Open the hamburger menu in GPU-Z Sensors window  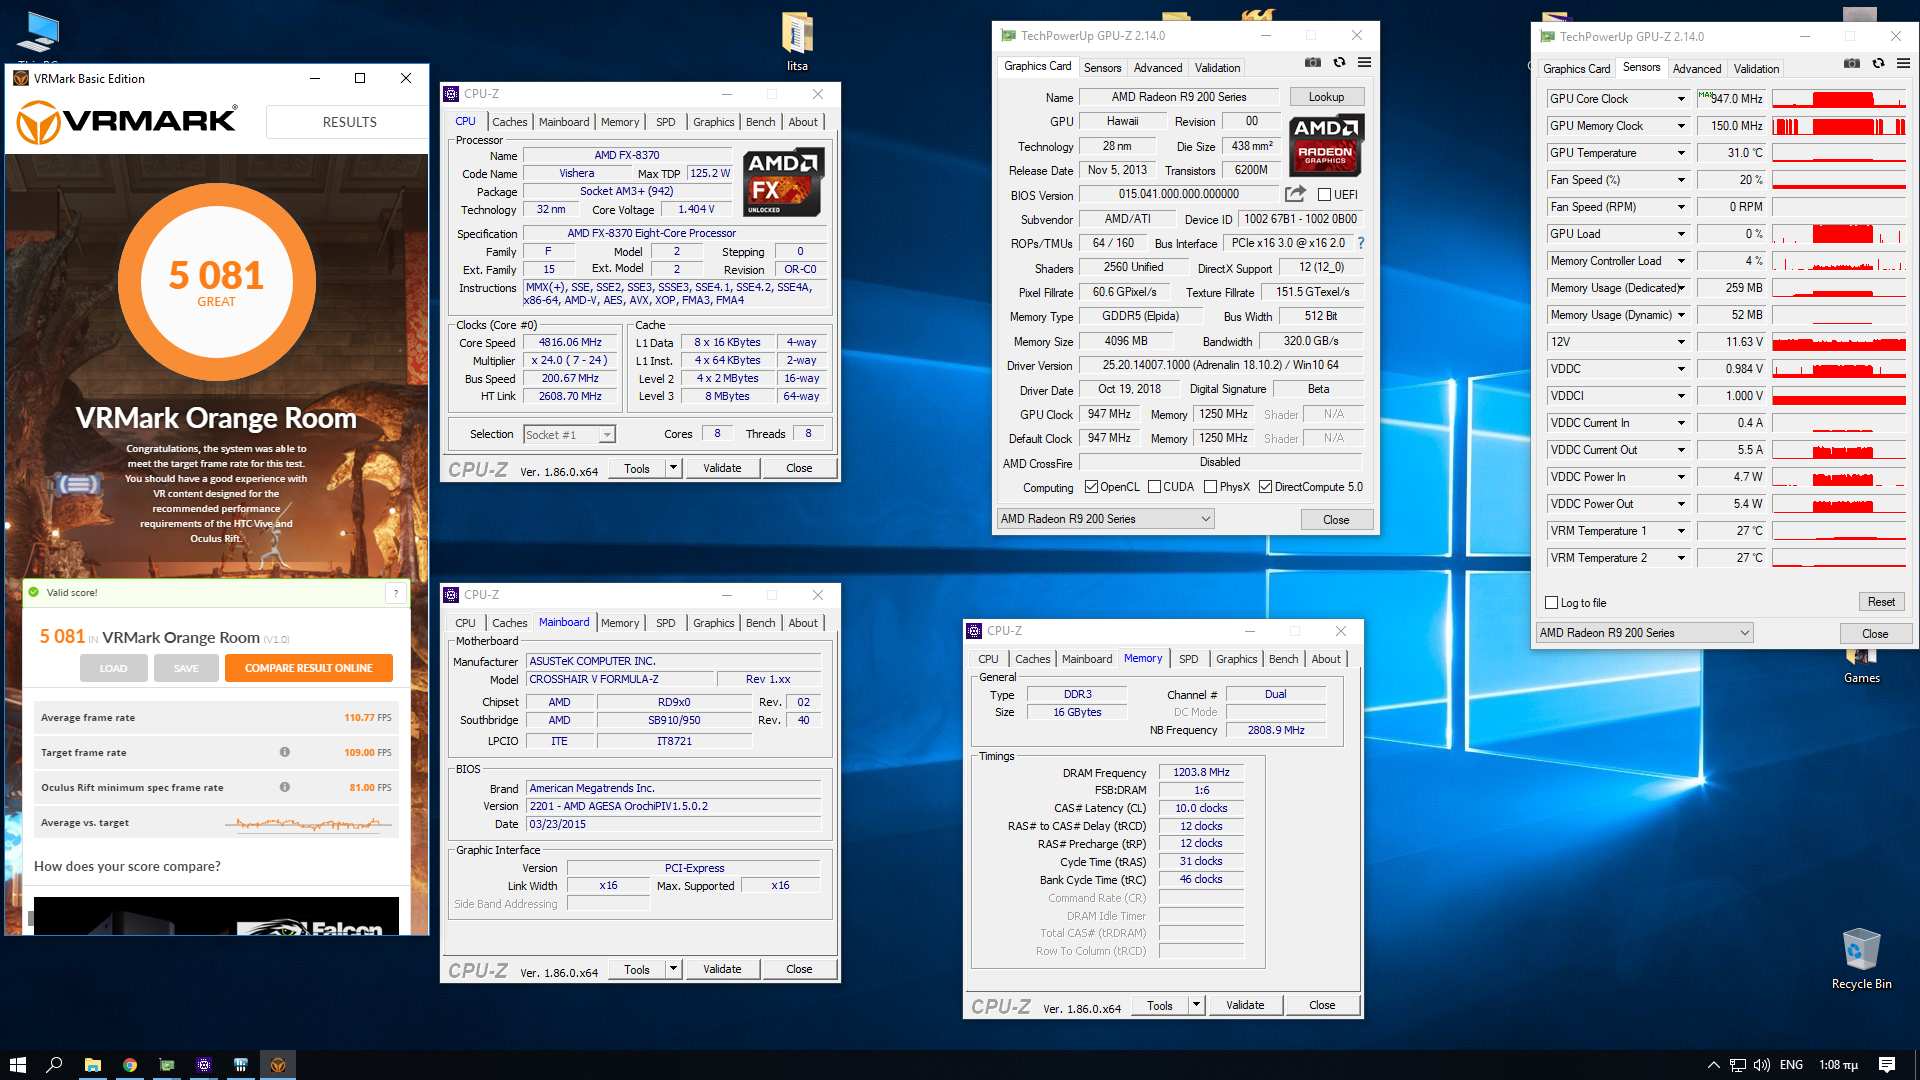click(x=1903, y=64)
